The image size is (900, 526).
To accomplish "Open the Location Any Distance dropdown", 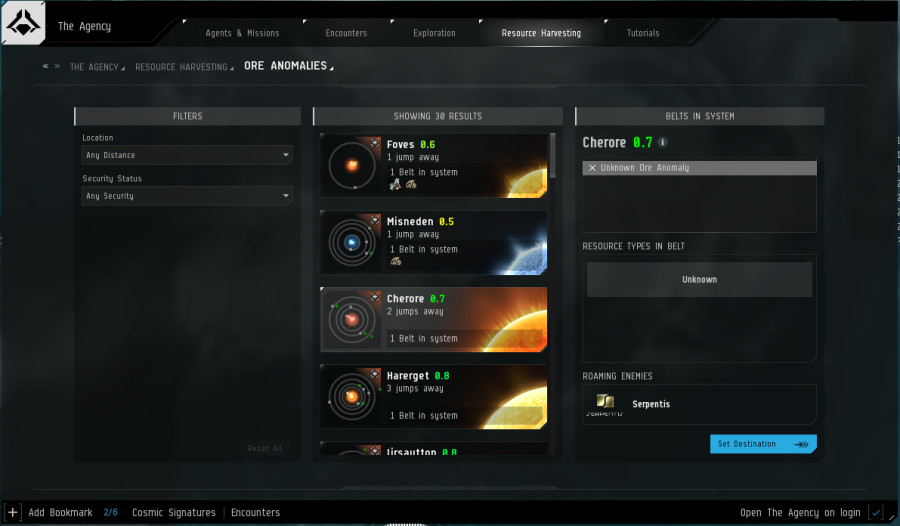I will click(187, 155).
